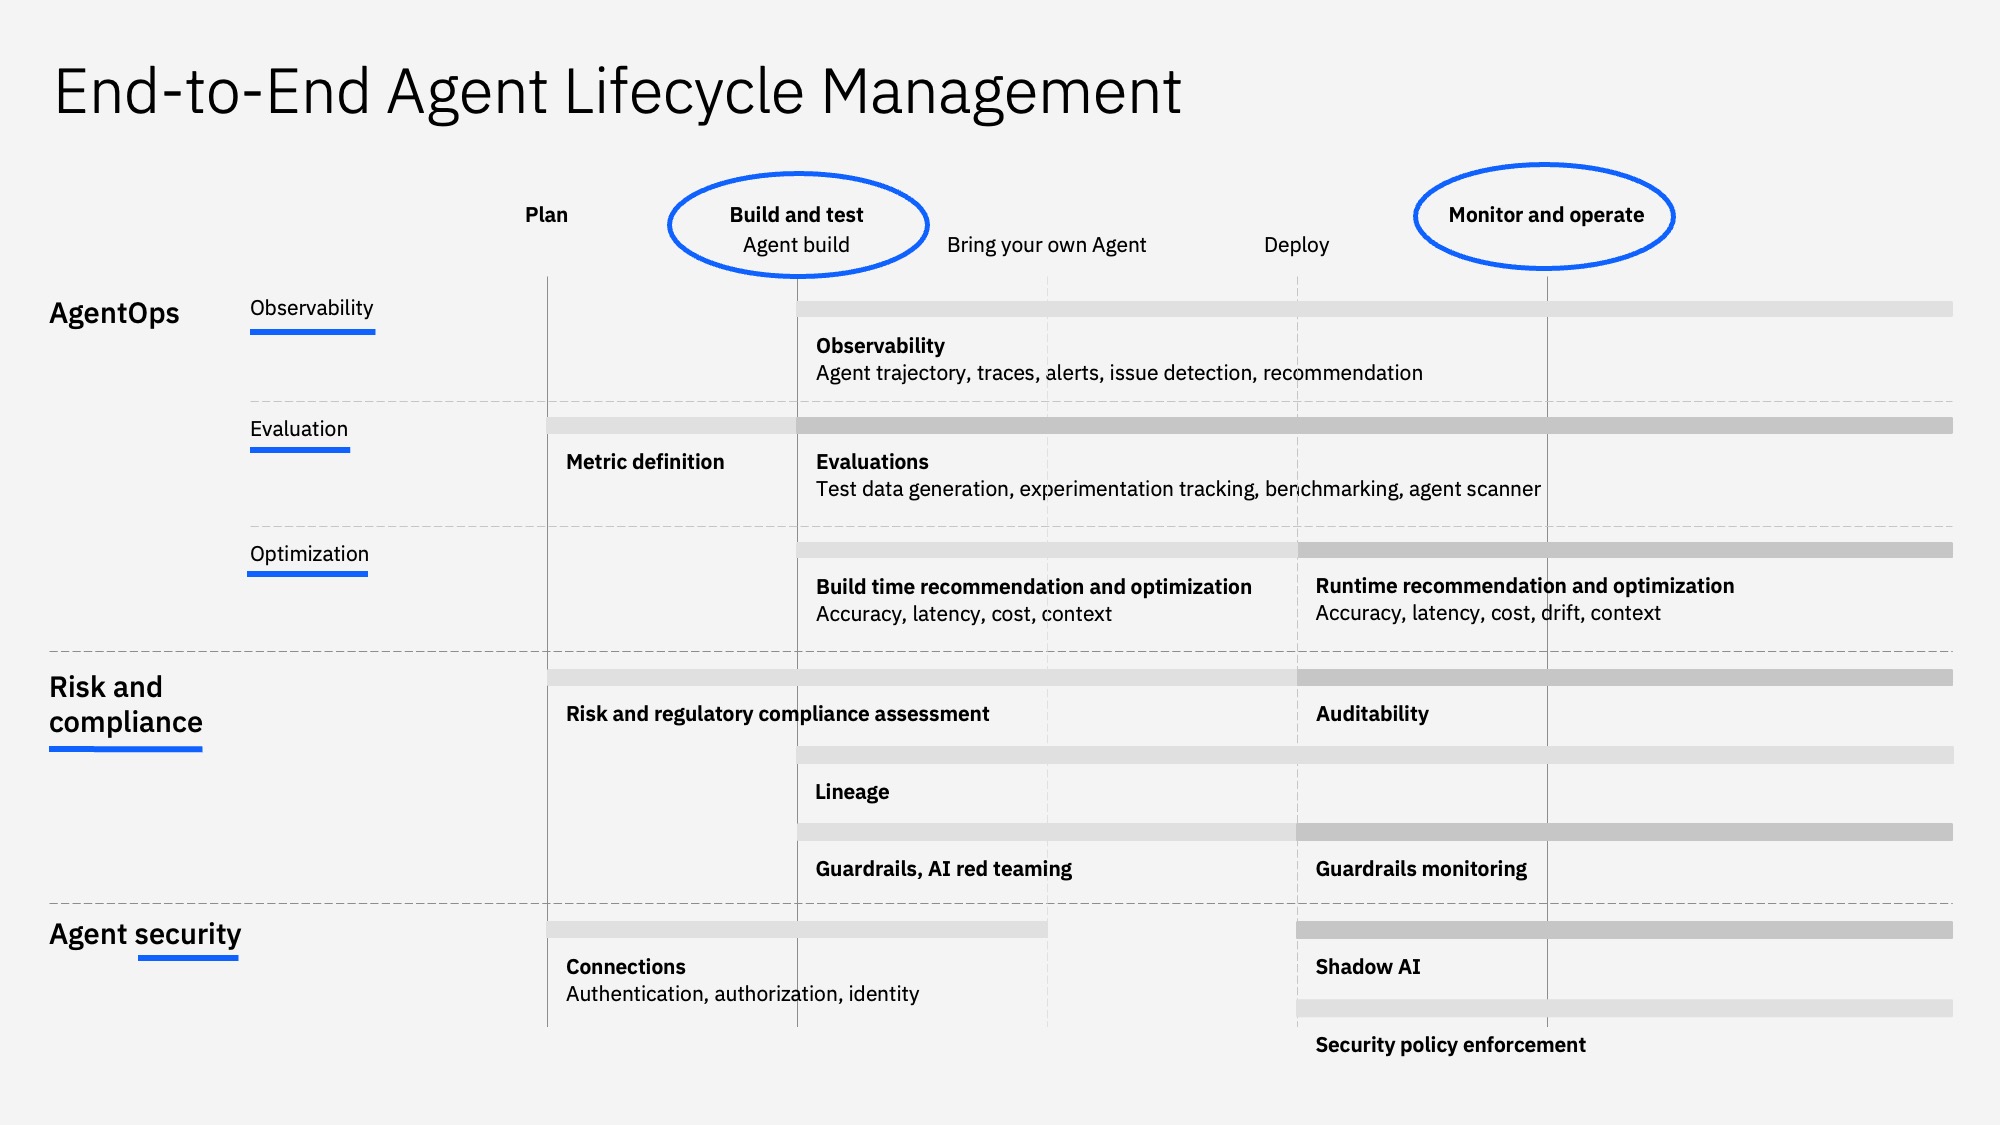2000x1125 pixels.
Task: Select the Deploy stage label
Action: (x=1296, y=245)
